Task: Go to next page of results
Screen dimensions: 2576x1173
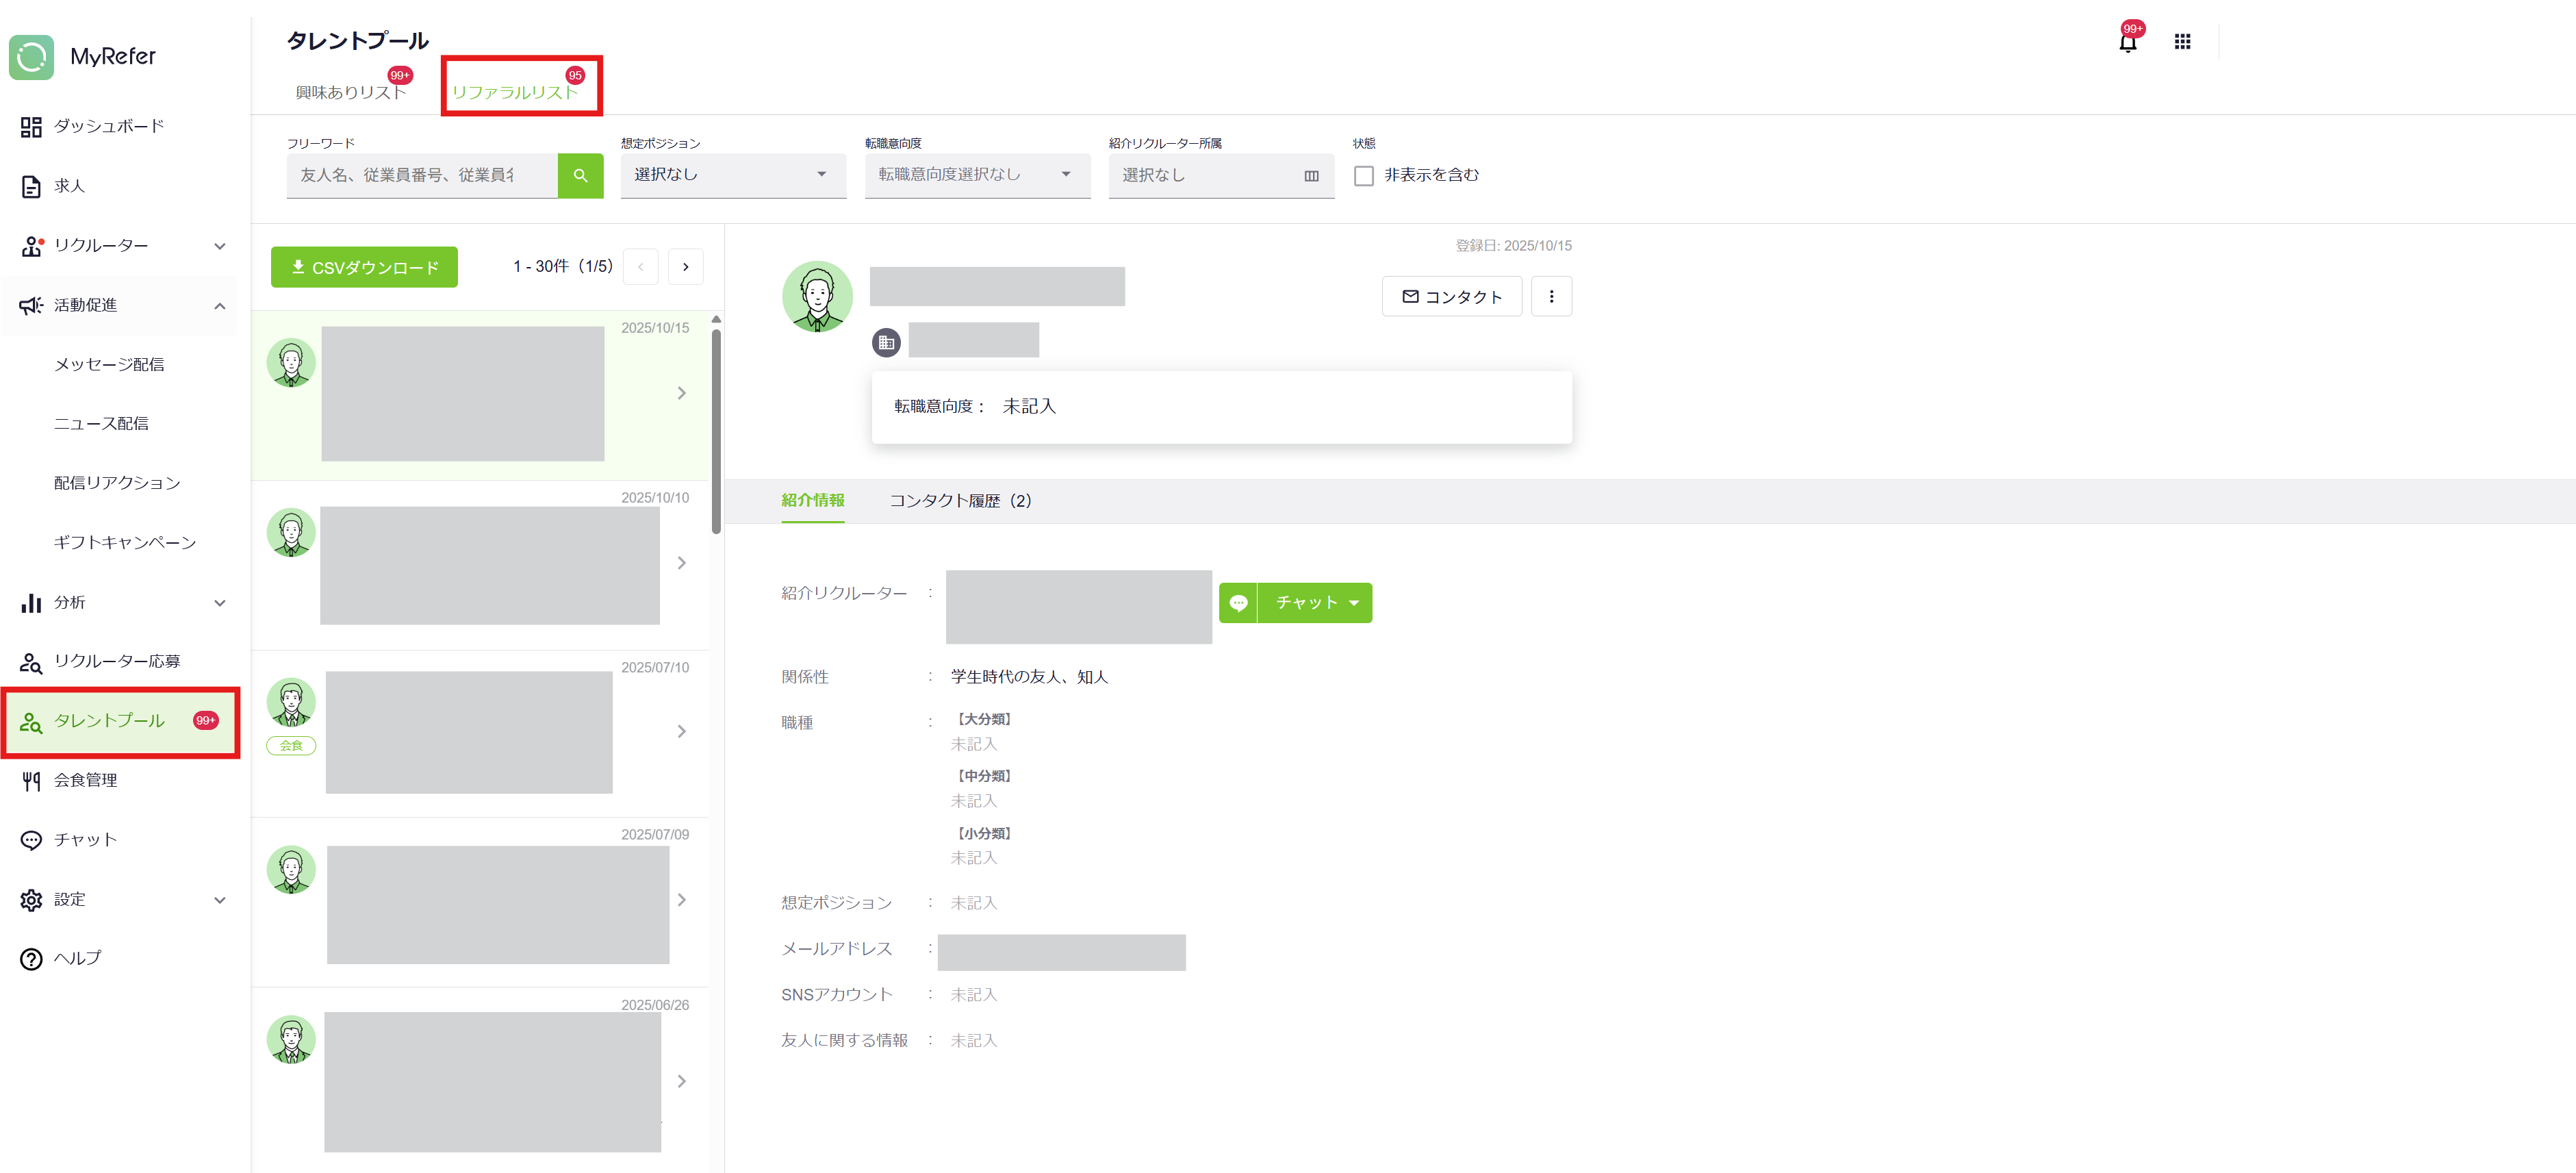Action: pyautogui.click(x=685, y=267)
